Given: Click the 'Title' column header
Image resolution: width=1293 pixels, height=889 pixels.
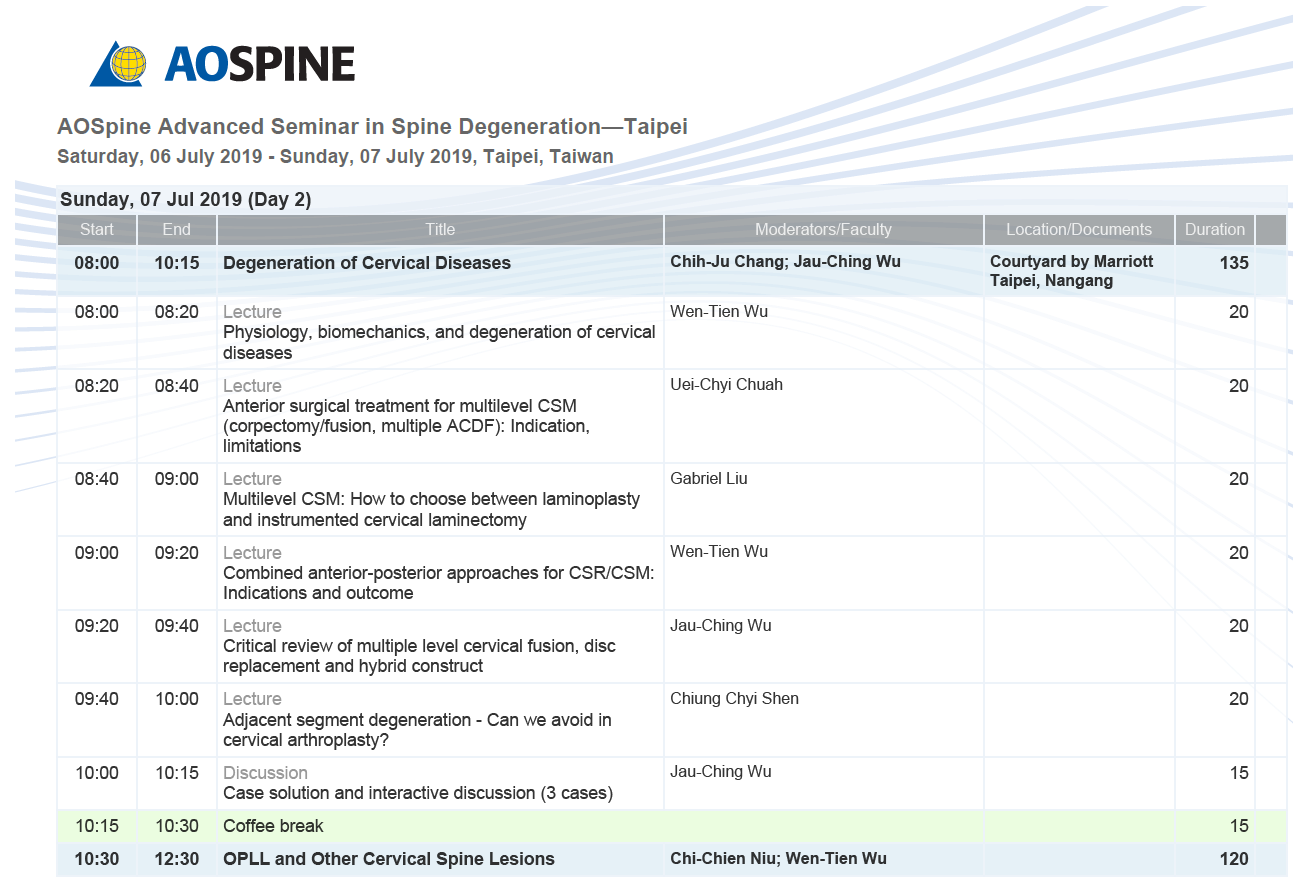Looking at the screenshot, I should pos(440,229).
